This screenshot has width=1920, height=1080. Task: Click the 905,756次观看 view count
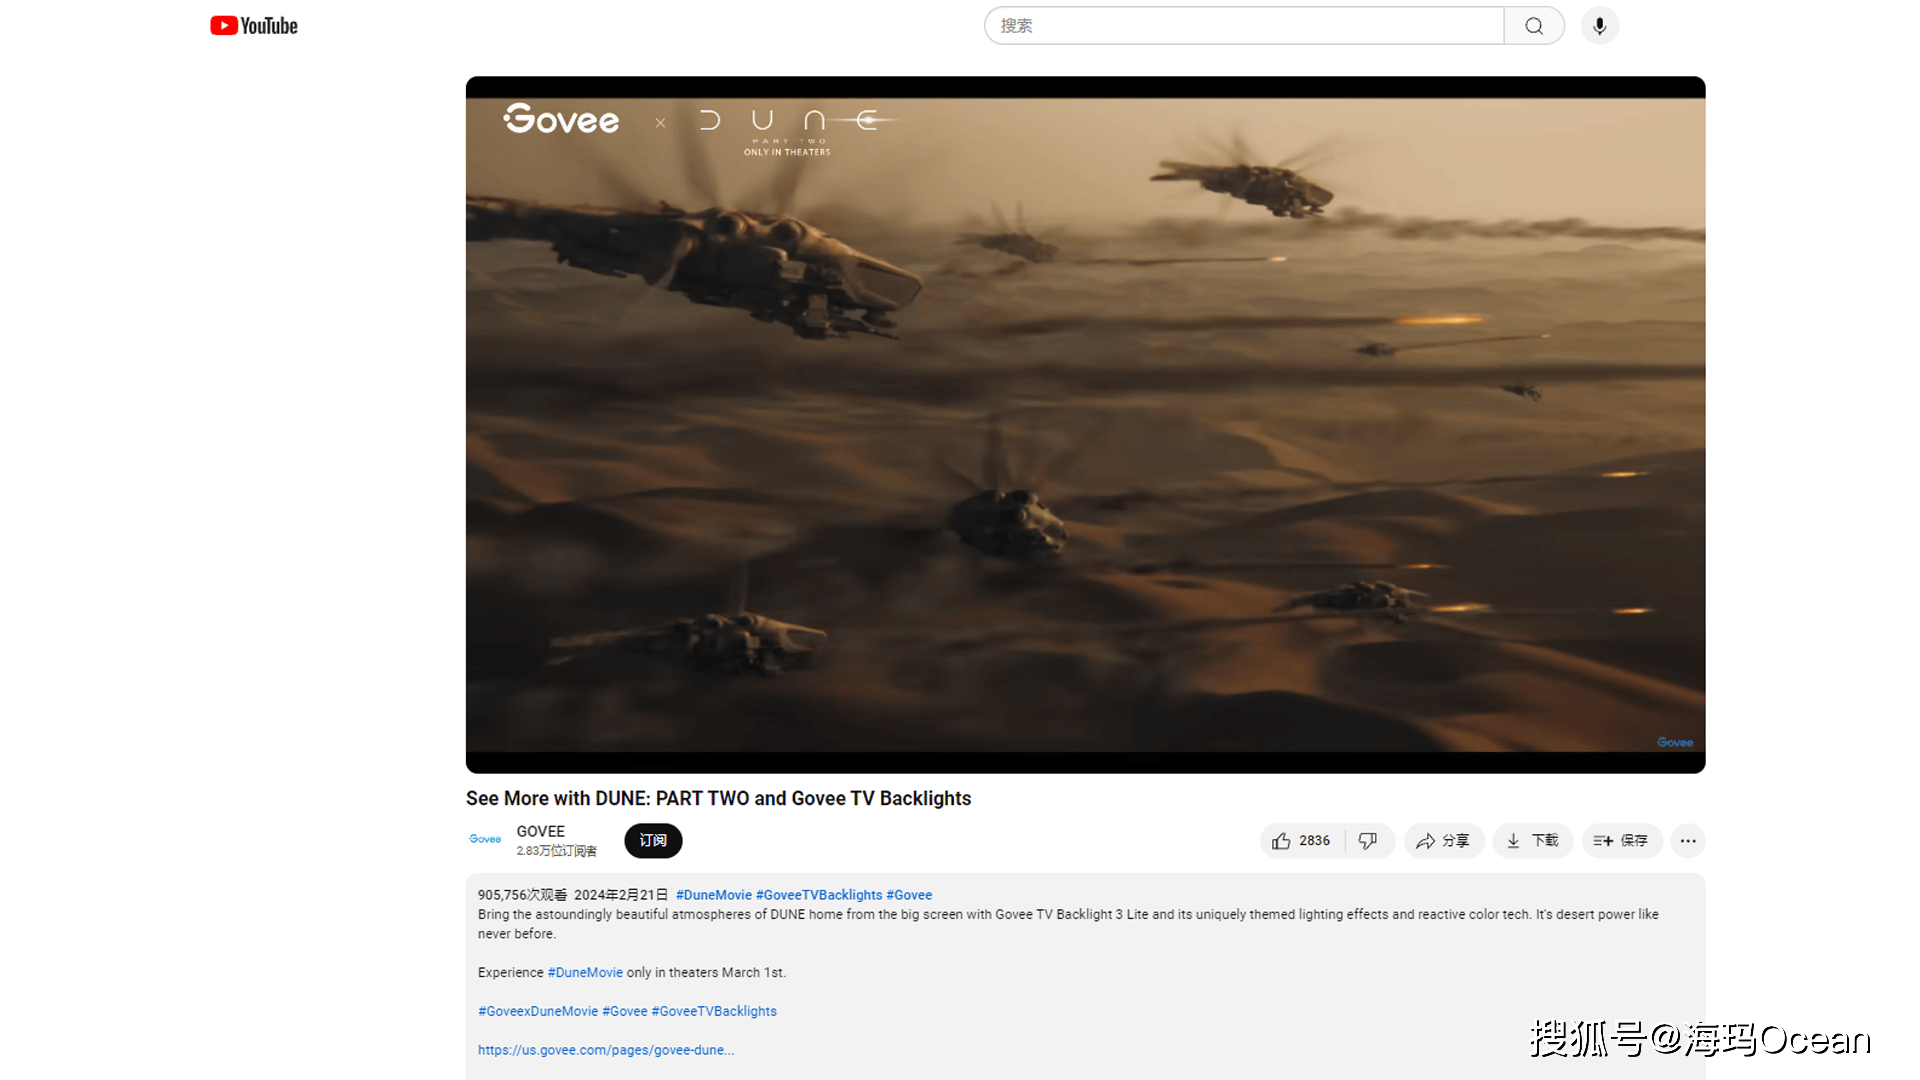pyautogui.click(x=522, y=895)
